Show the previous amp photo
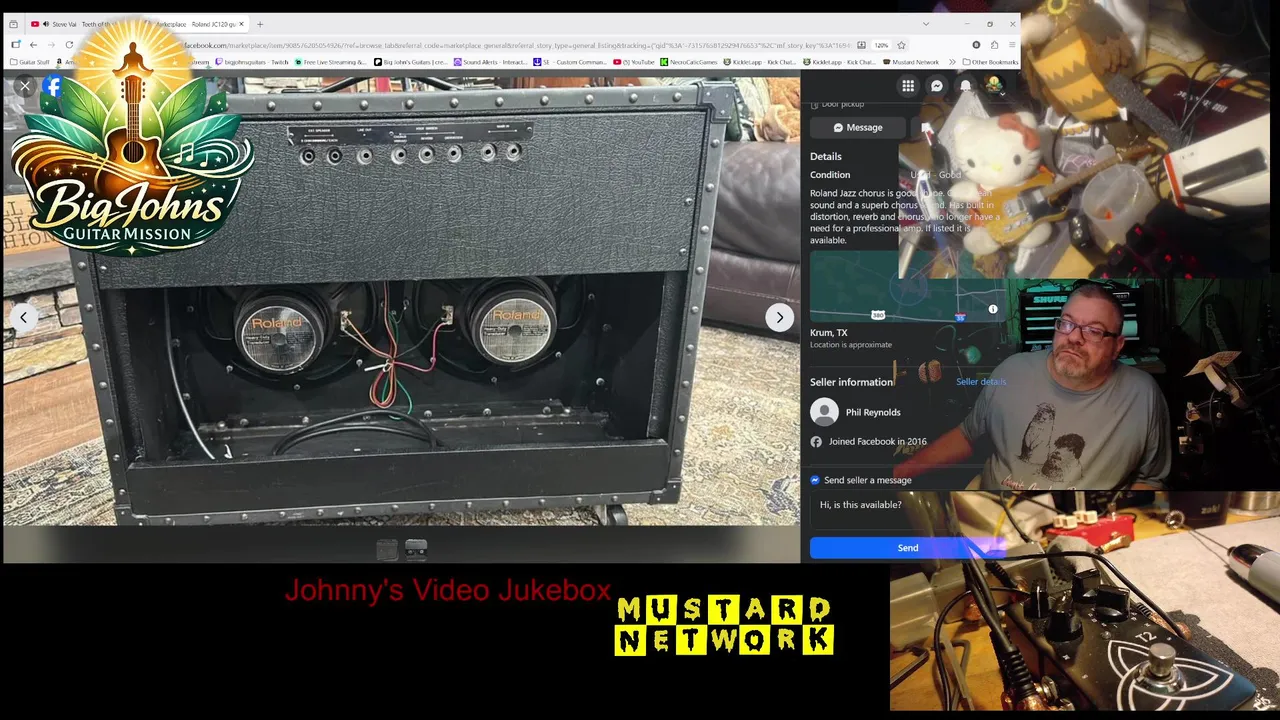The width and height of the screenshot is (1280, 720). [x=23, y=317]
